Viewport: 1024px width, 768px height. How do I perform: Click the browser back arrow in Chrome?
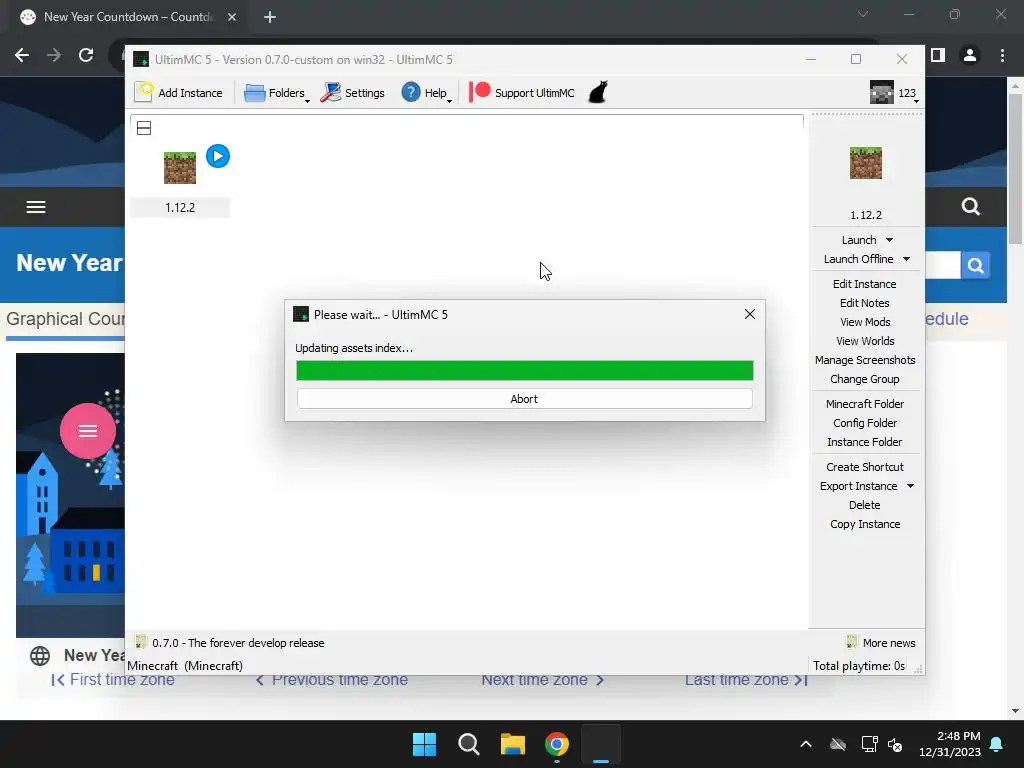22,56
